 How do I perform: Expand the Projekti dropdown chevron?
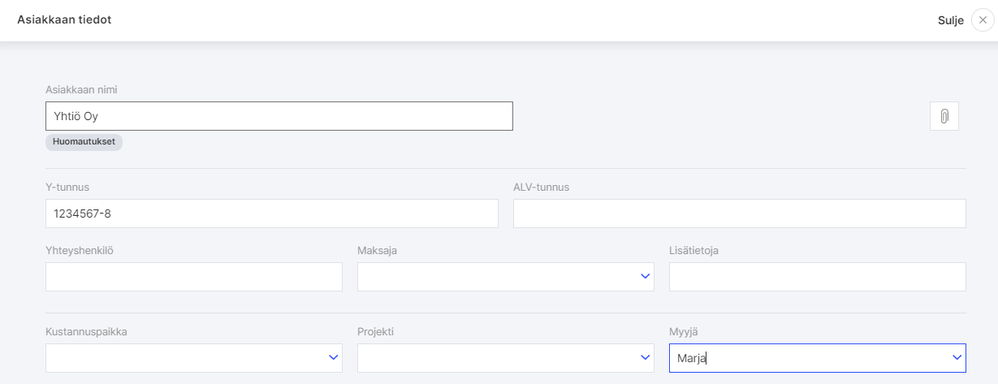[x=645, y=358]
